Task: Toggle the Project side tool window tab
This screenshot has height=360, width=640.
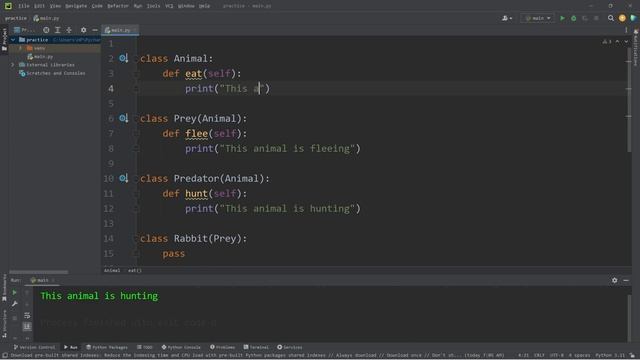Action: pyautogui.click(x=4, y=39)
